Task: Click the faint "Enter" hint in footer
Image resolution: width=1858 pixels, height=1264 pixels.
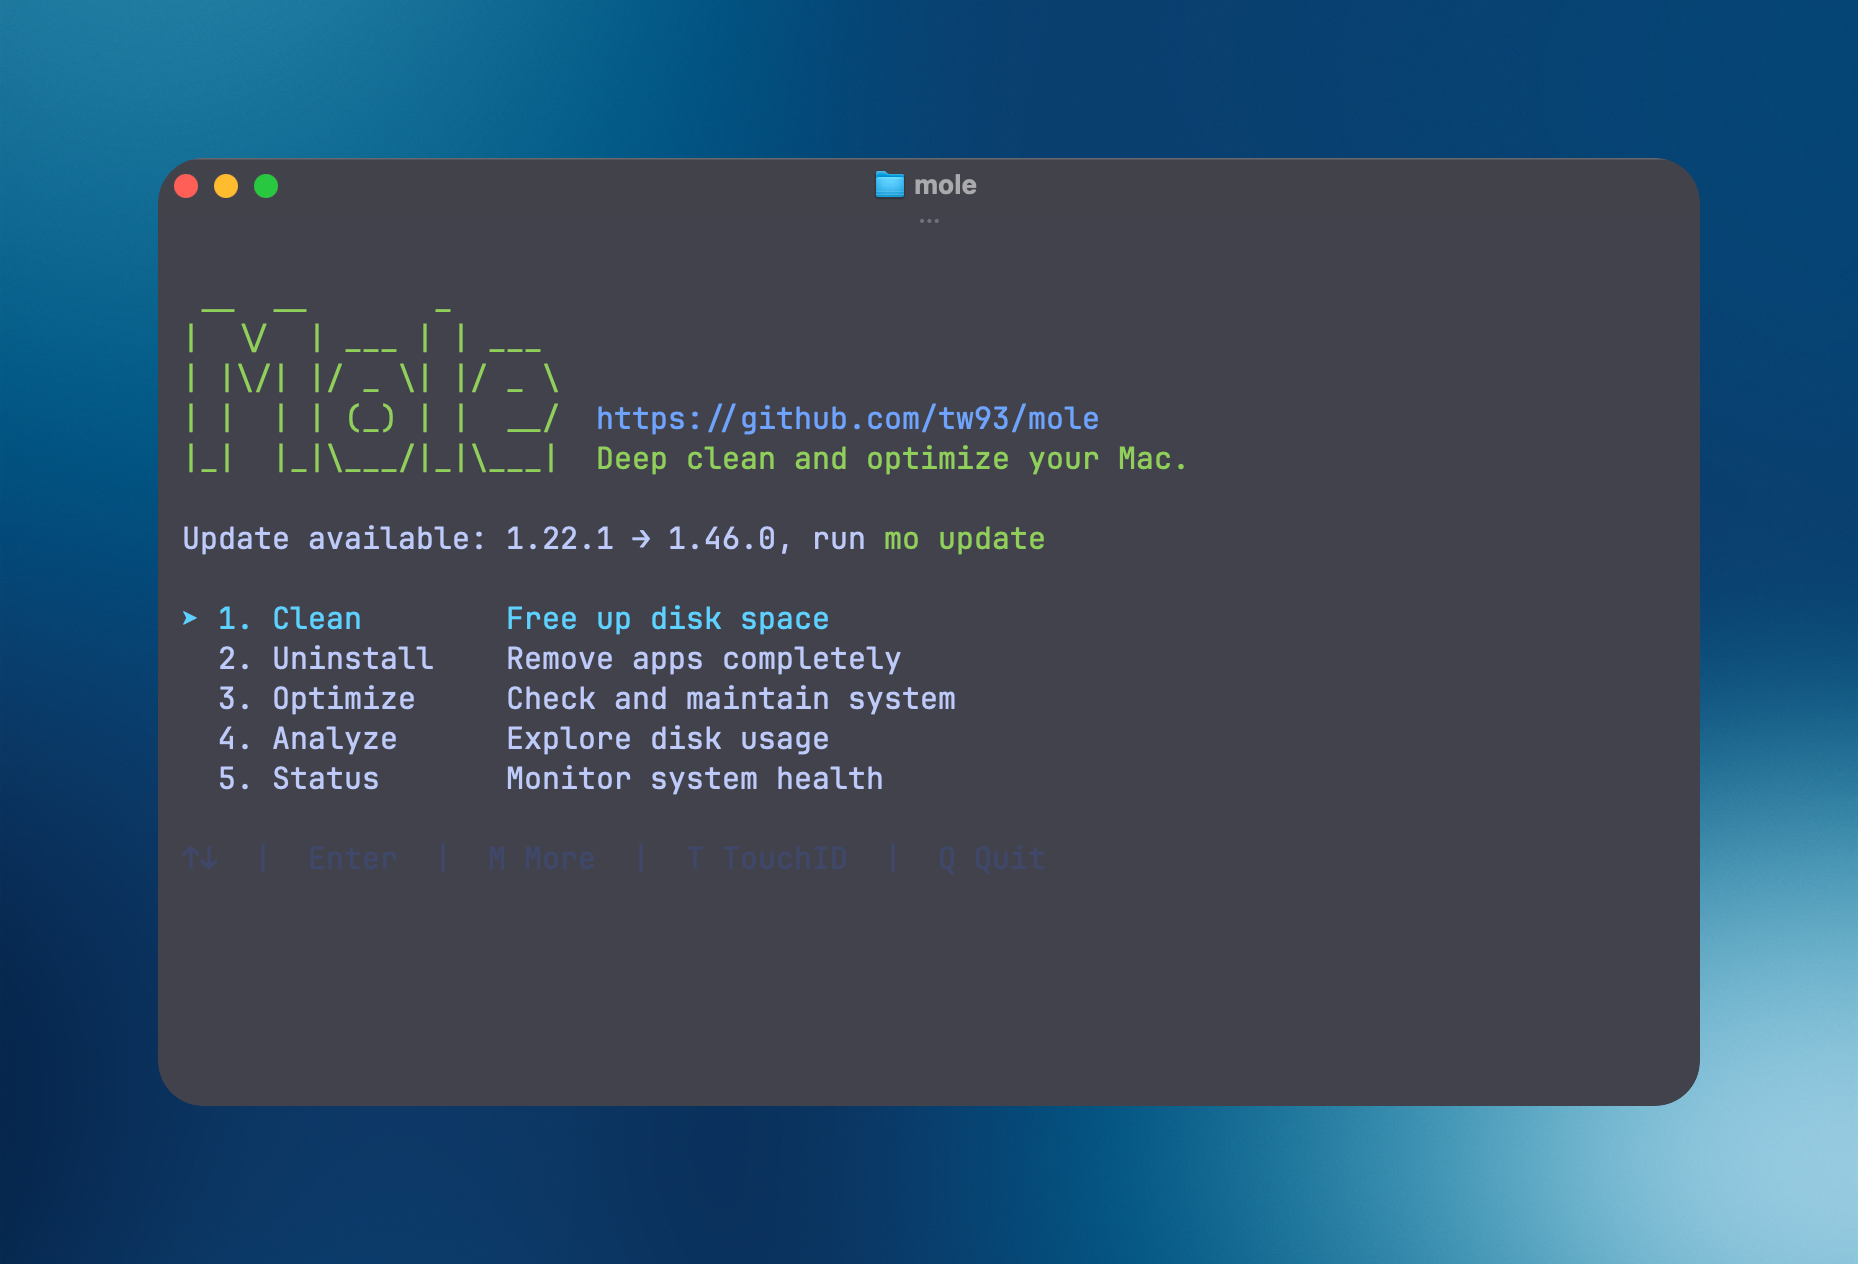Action: click(x=352, y=859)
